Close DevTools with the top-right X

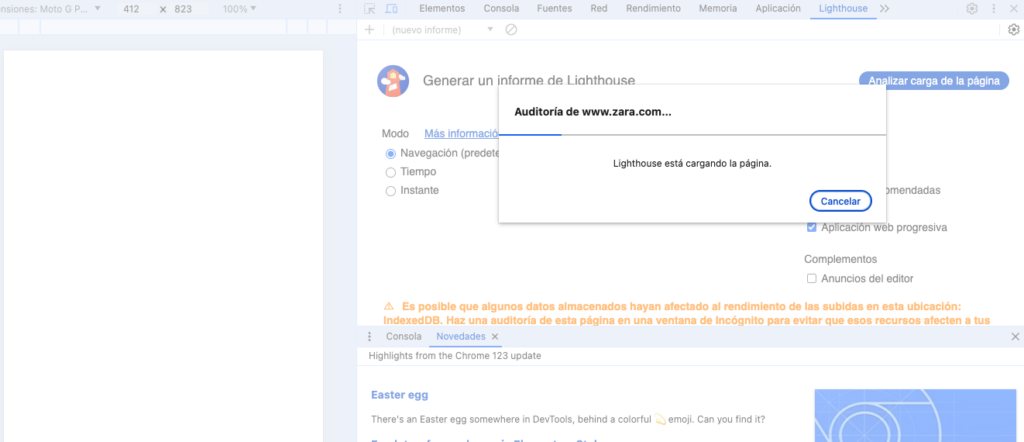click(x=1014, y=8)
